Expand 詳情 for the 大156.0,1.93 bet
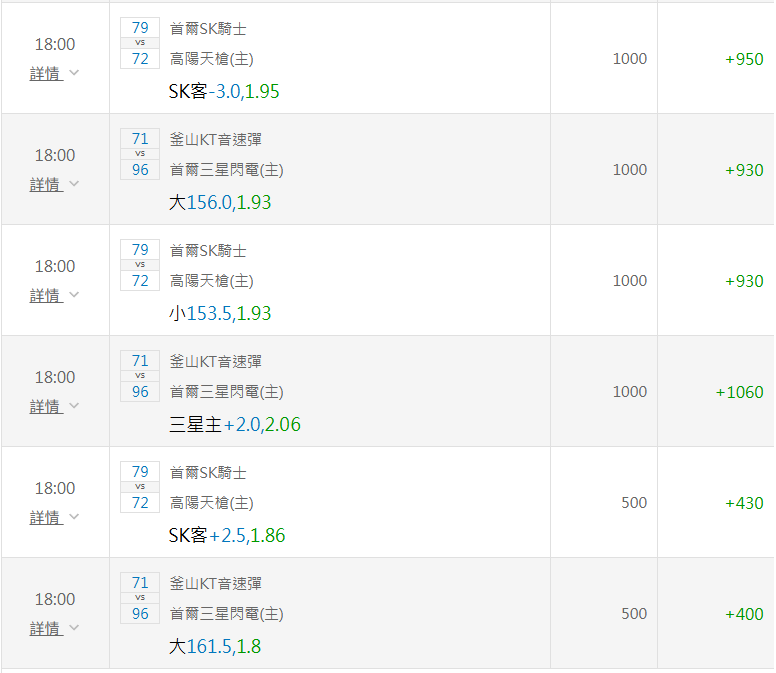776x673 pixels. click(x=54, y=184)
